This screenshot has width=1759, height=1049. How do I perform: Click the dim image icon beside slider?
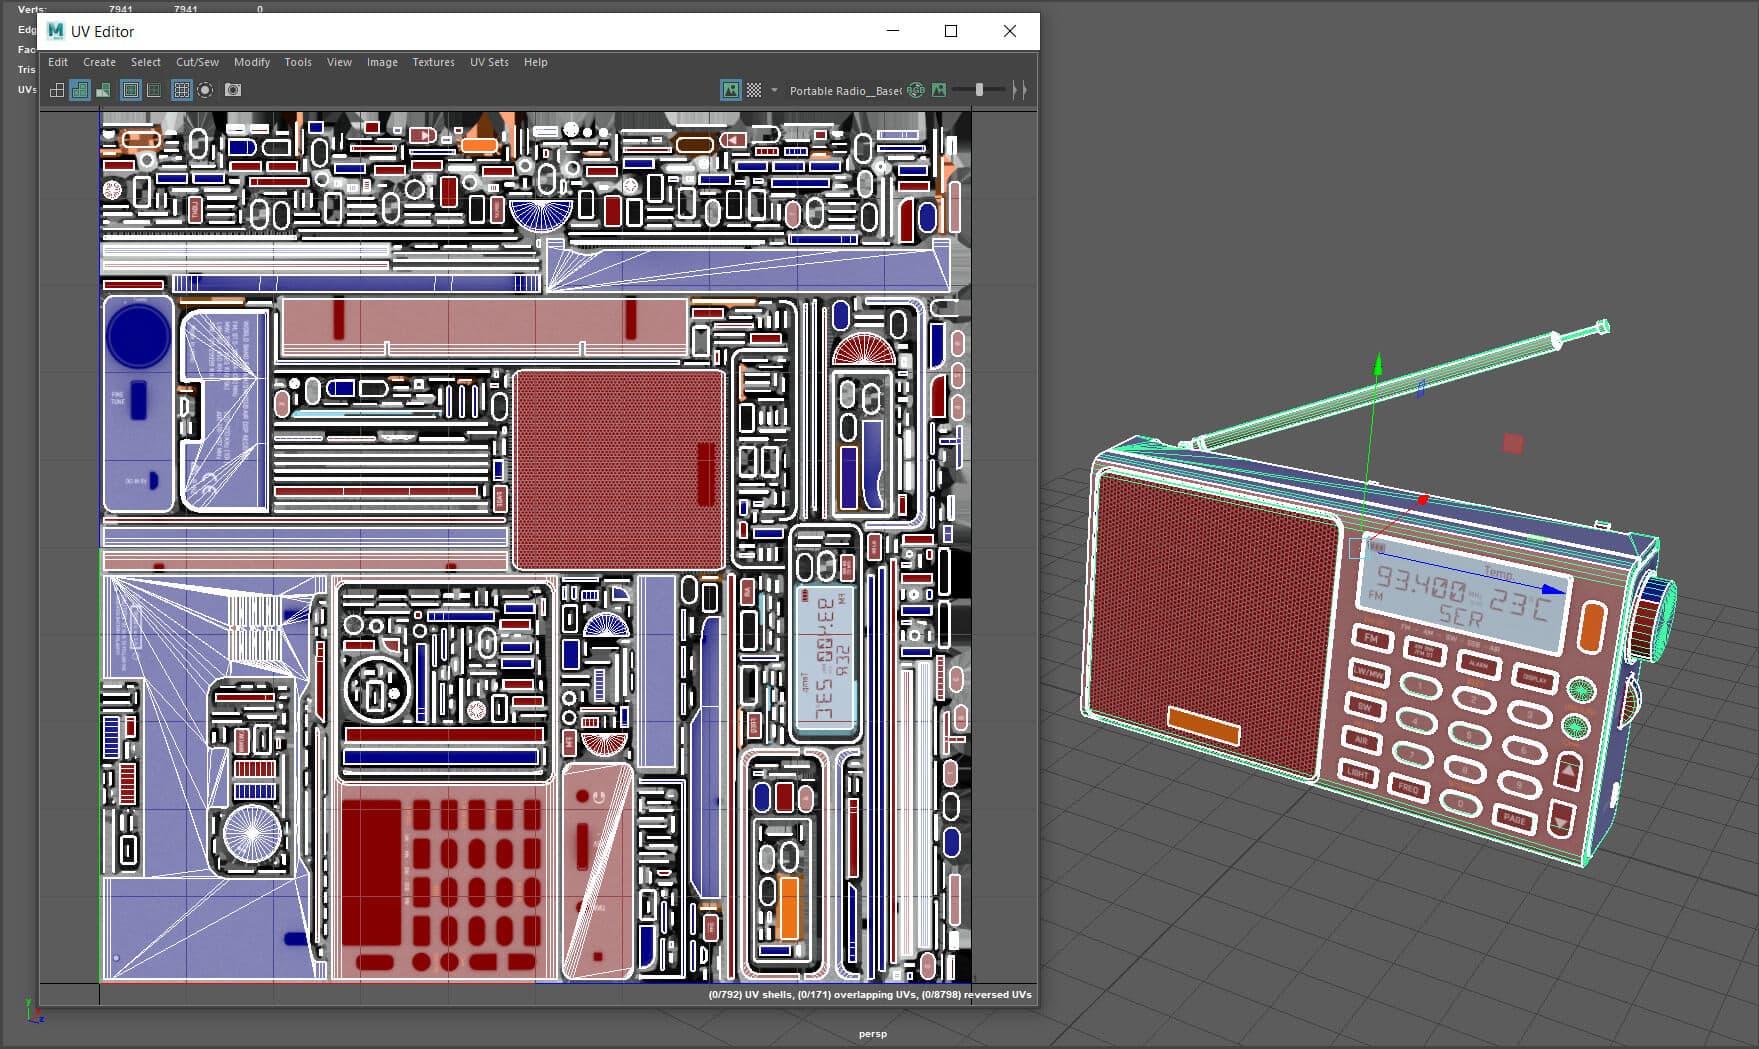939,90
